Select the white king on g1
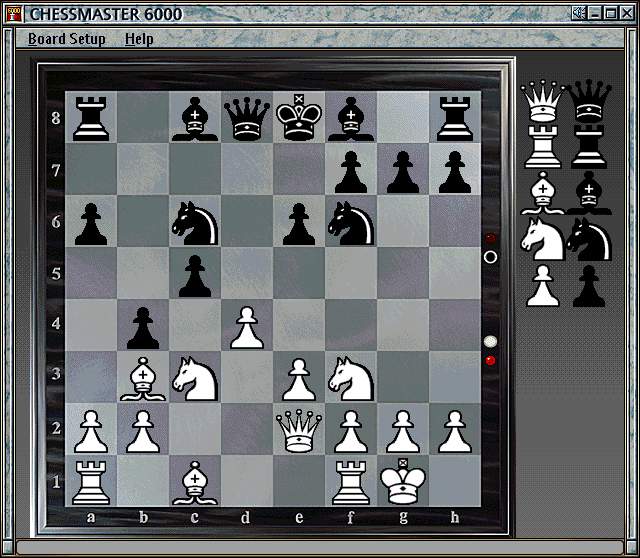 click(x=403, y=482)
